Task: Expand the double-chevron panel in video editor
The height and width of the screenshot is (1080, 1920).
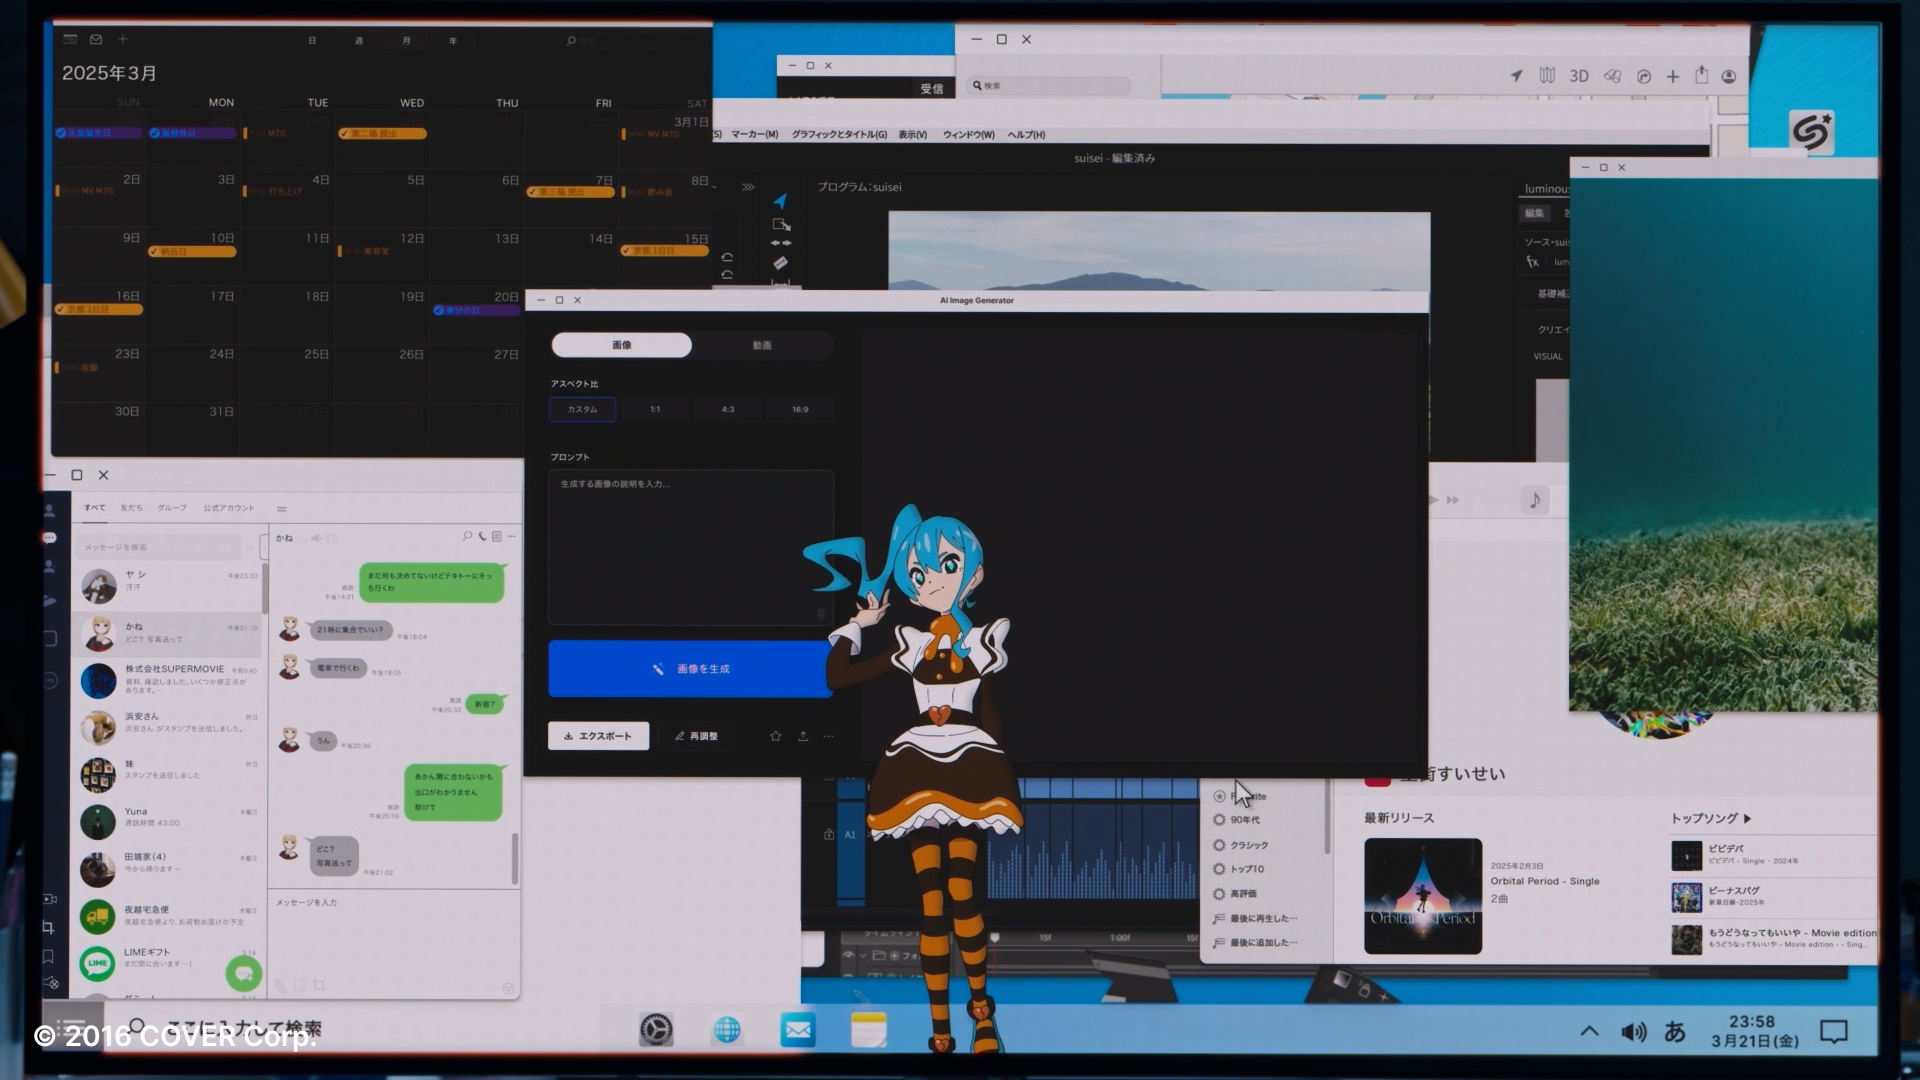Action: pyautogui.click(x=748, y=187)
